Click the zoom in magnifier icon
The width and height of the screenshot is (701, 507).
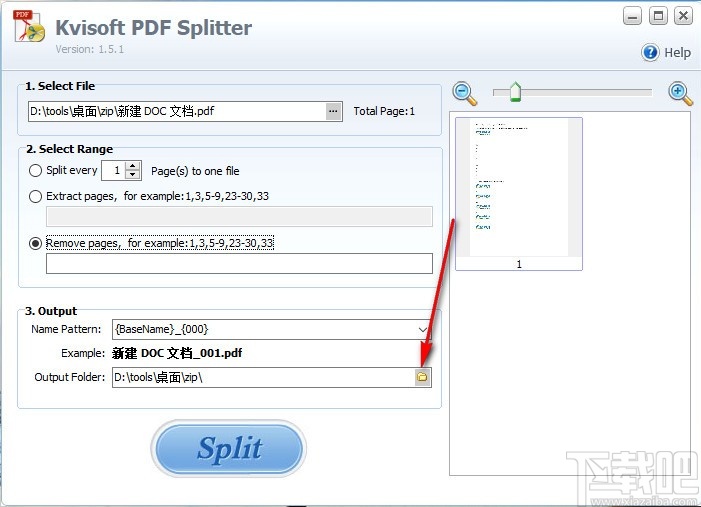[x=680, y=93]
